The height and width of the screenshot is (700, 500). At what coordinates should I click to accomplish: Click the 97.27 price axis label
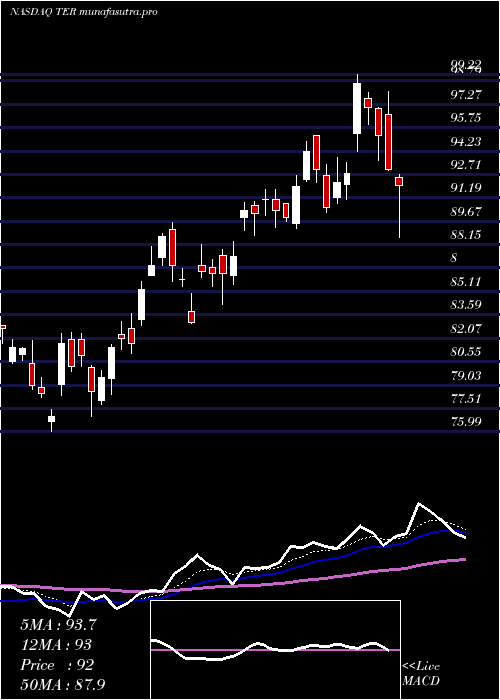point(466,95)
